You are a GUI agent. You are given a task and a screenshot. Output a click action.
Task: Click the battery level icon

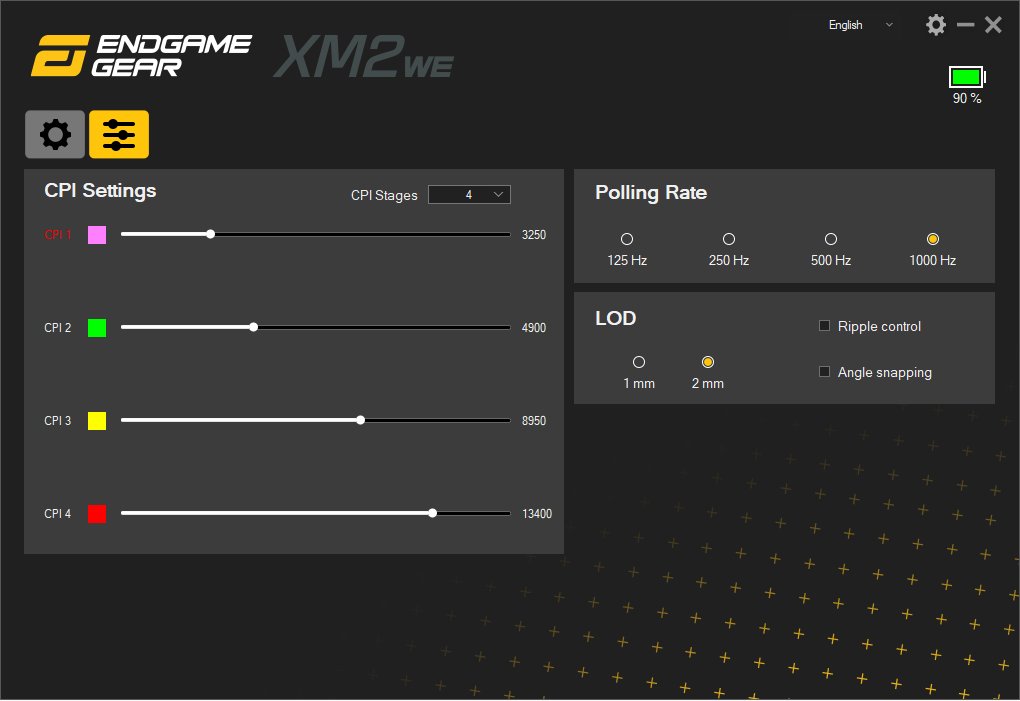pyautogui.click(x=966, y=77)
